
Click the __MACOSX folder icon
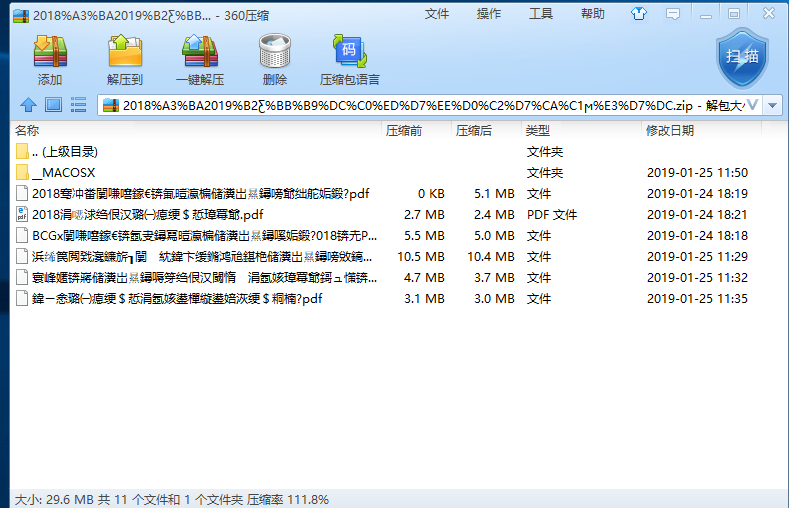(x=22, y=172)
